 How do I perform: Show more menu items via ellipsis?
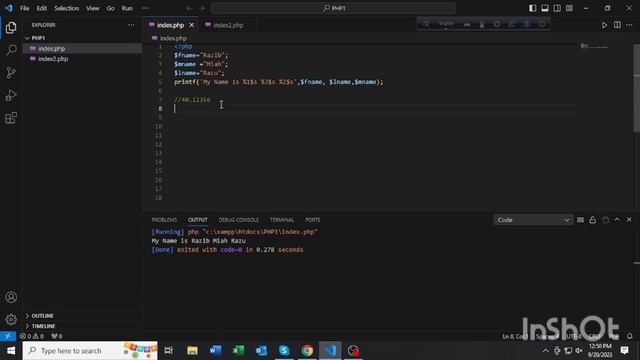(x=145, y=8)
